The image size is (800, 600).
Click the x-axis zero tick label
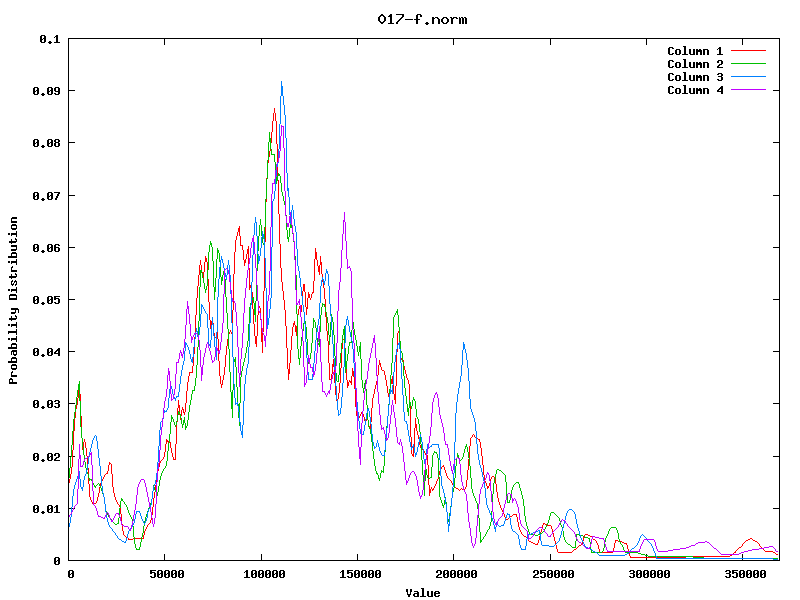[70, 574]
